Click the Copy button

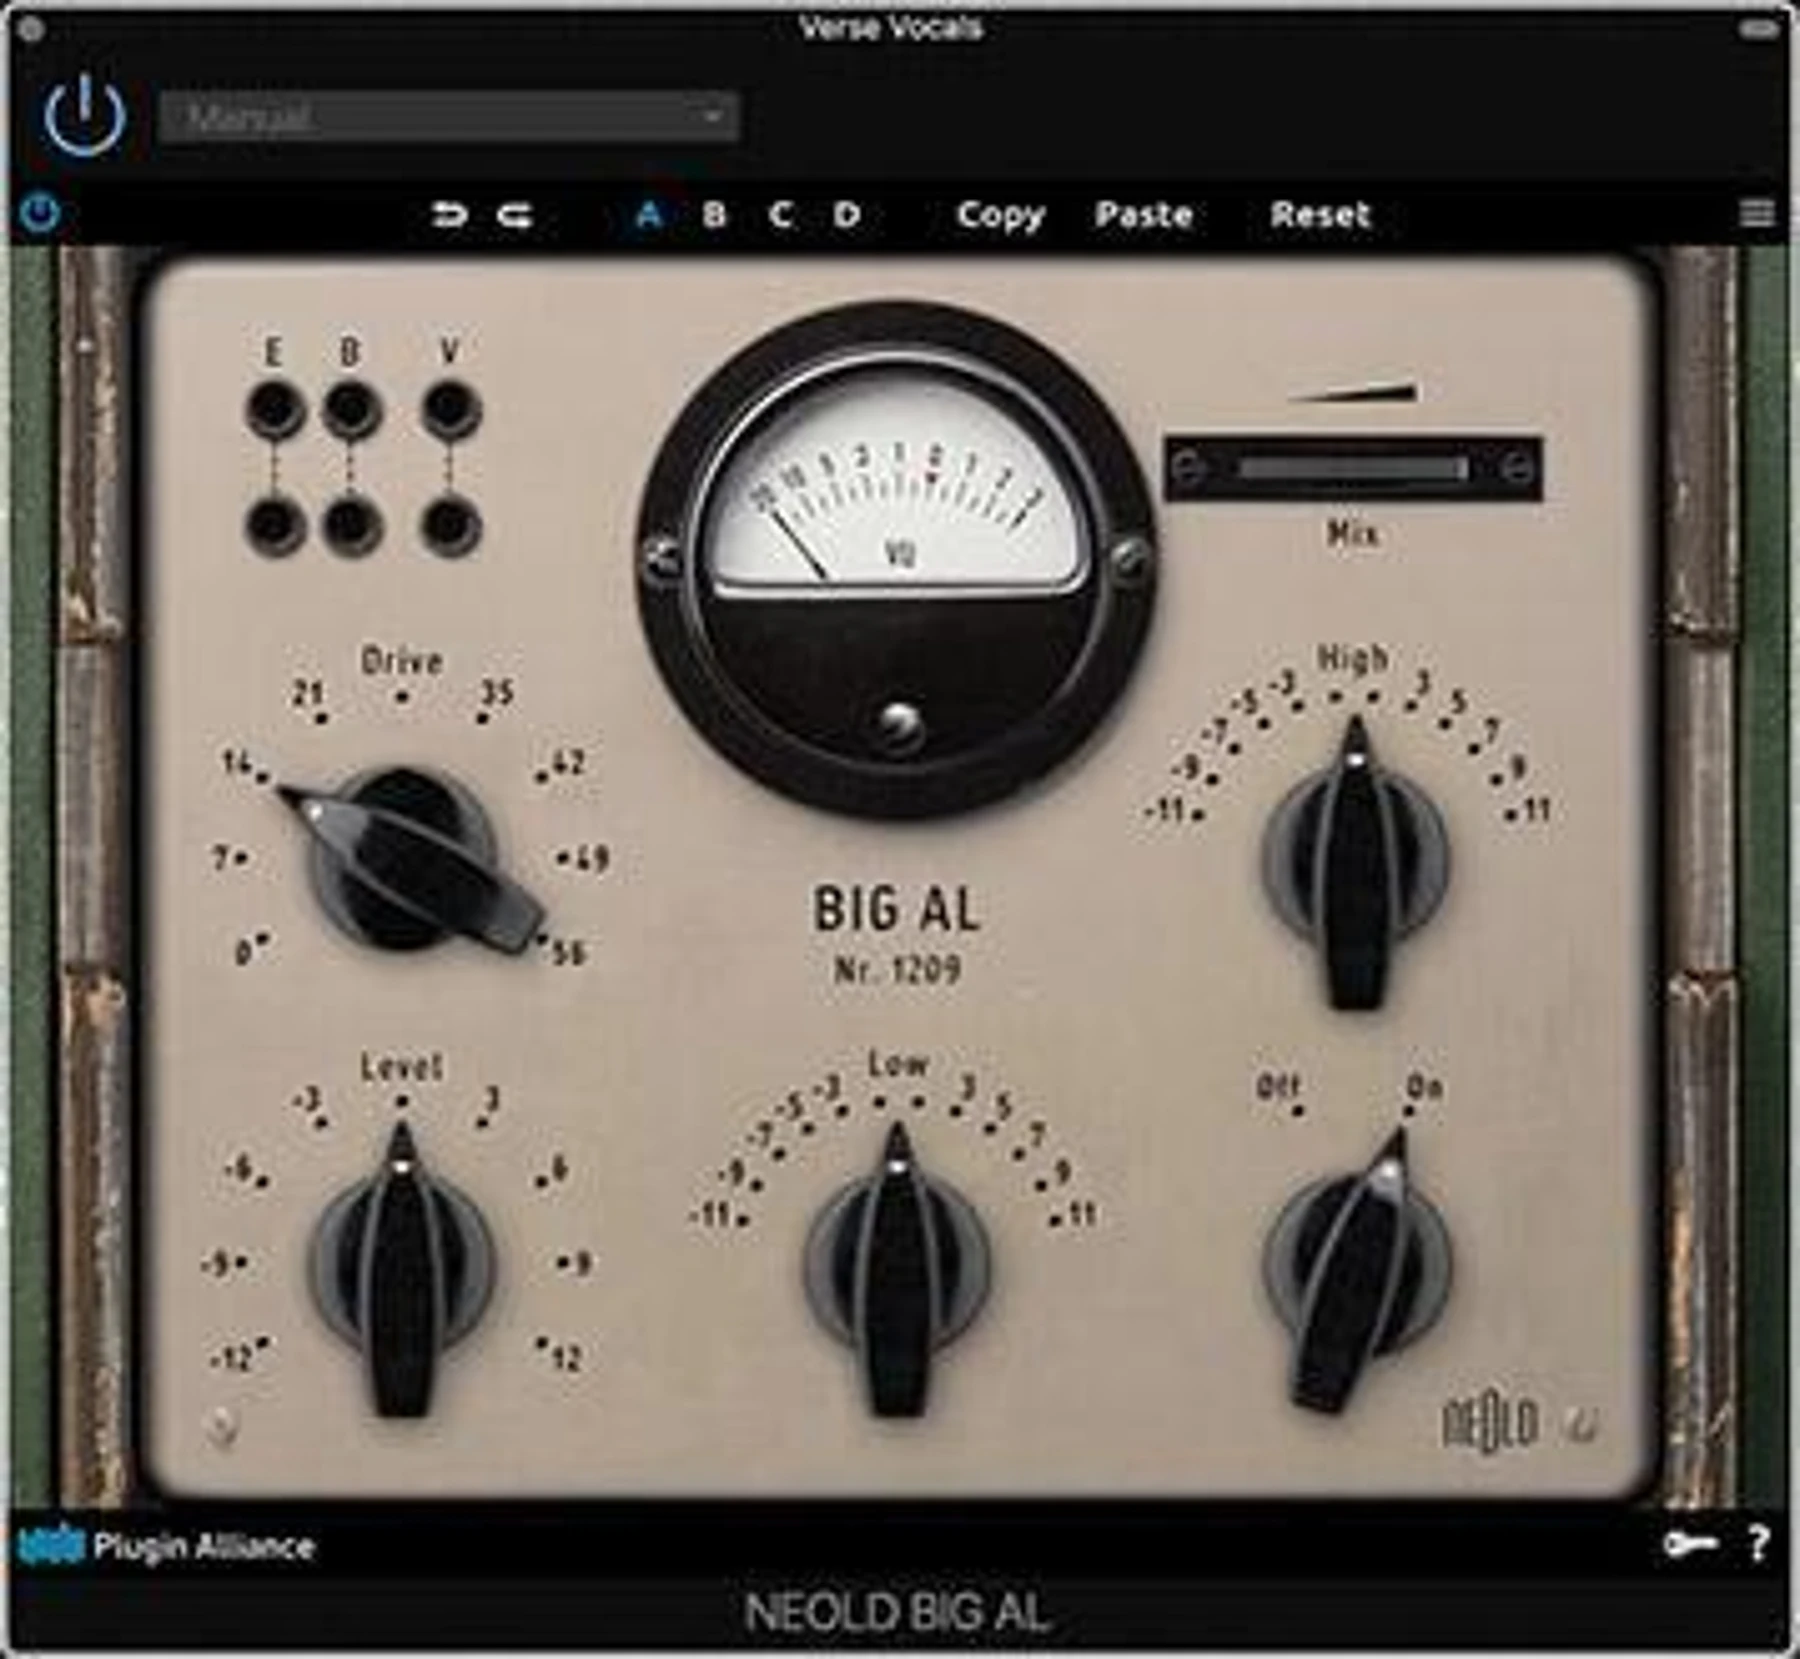point(1000,214)
